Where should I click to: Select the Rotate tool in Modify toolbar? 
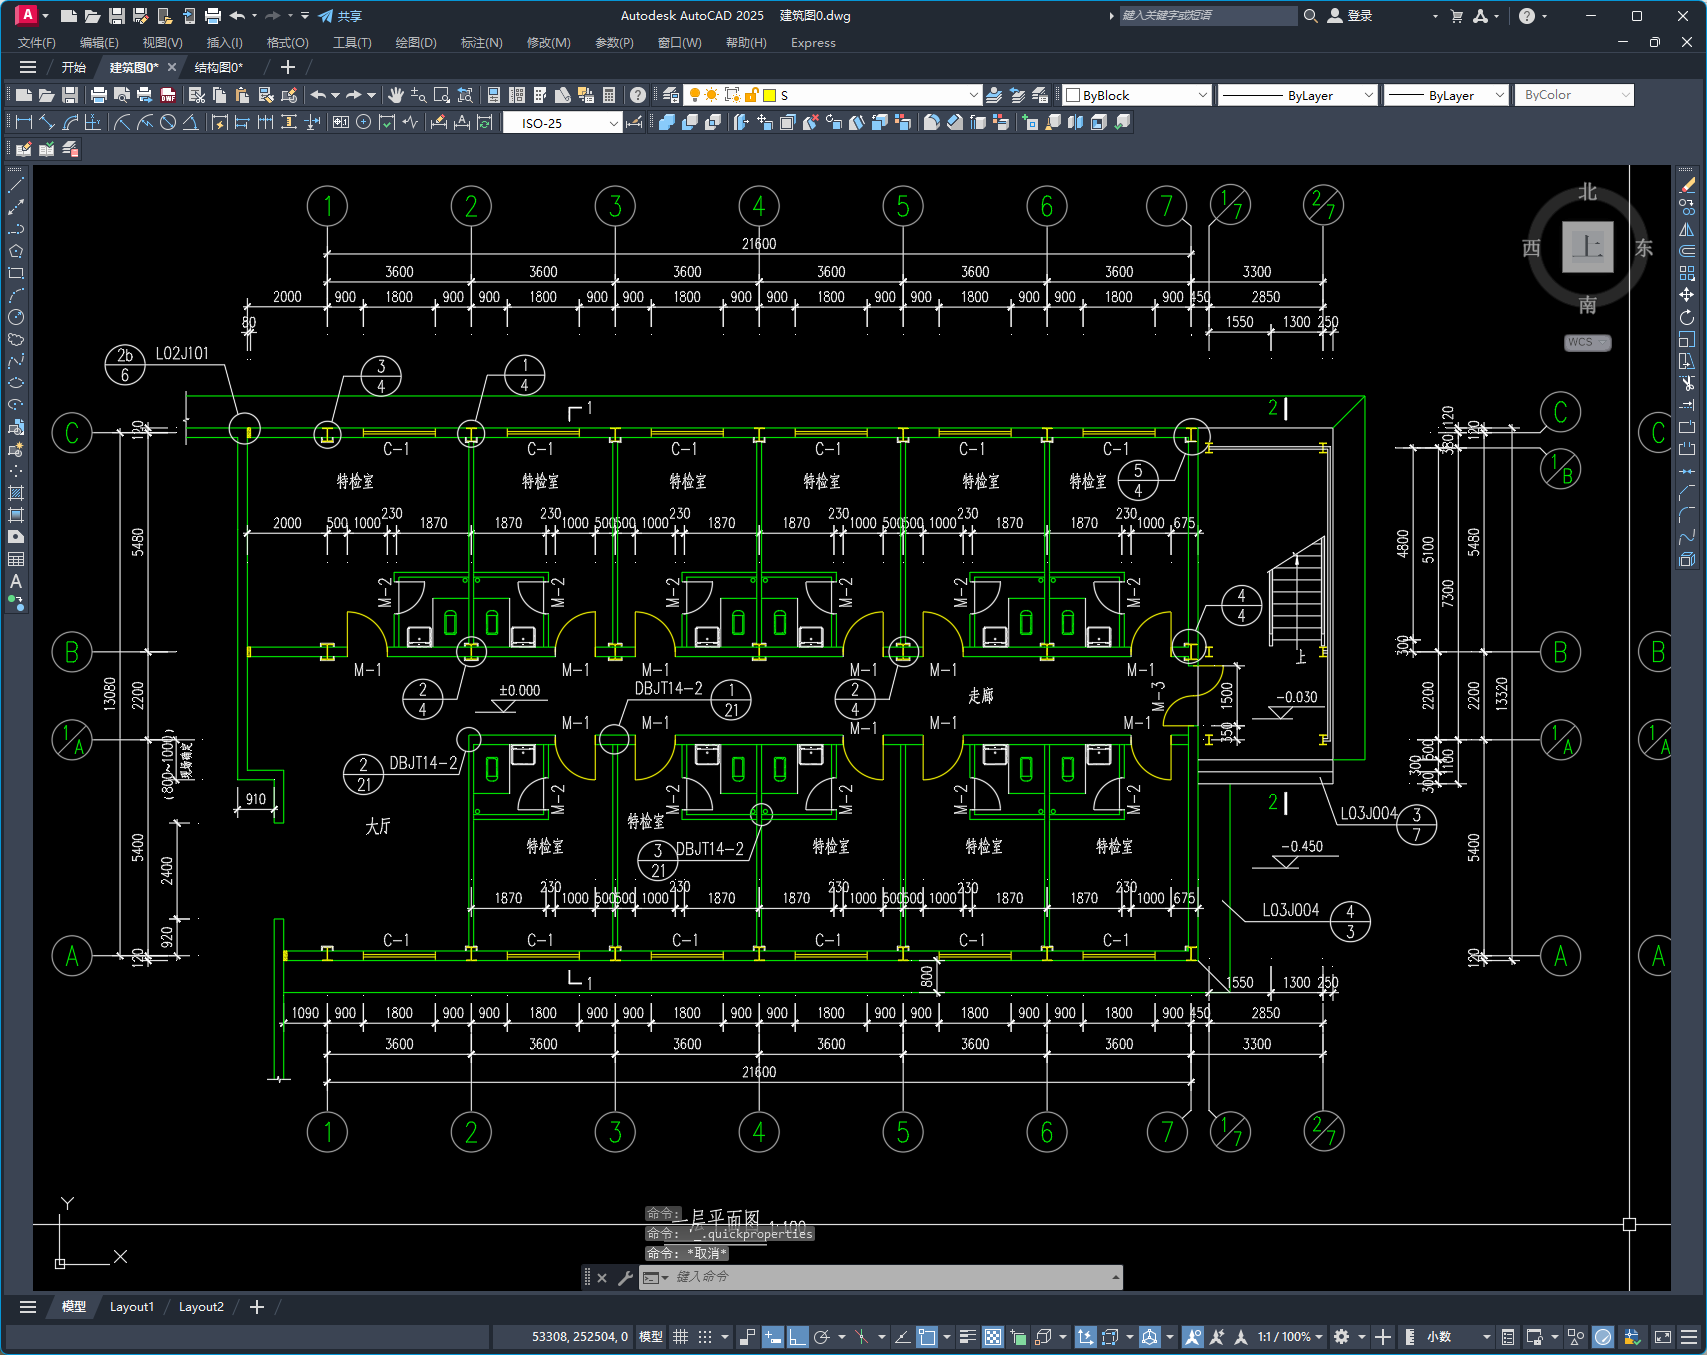point(1687,317)
